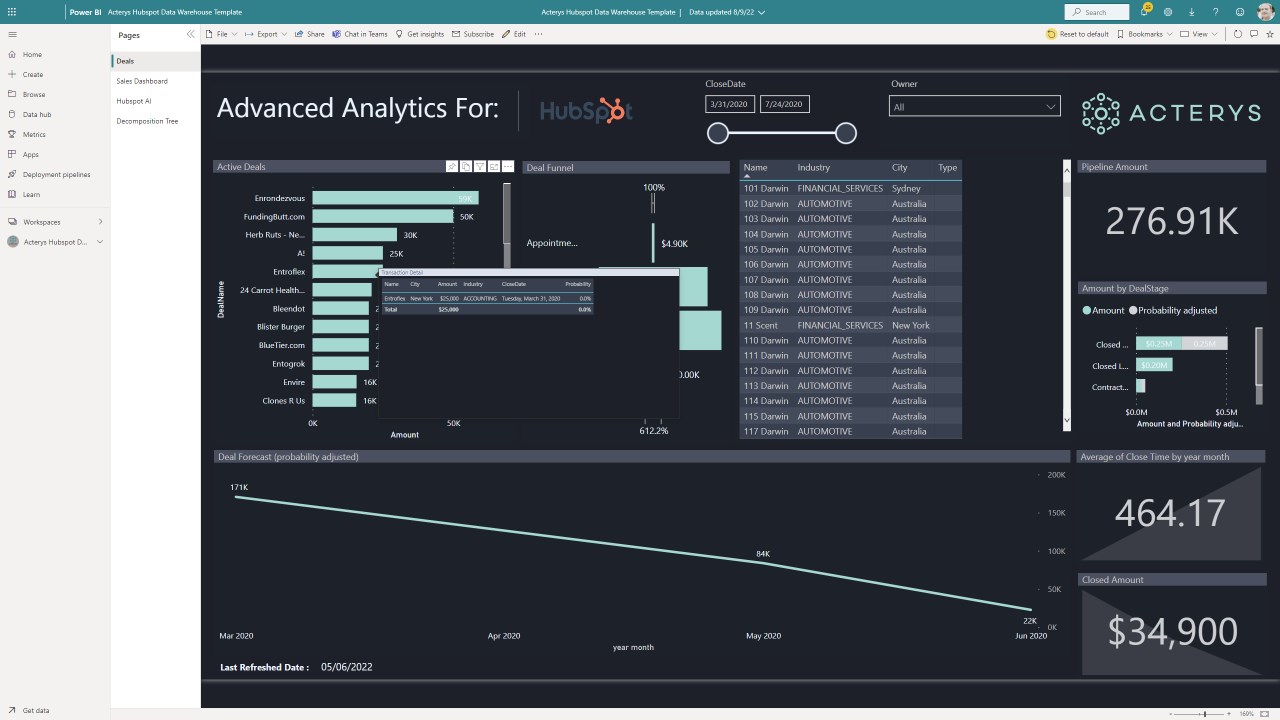
Task: Click the Edit button
Action: 514,34
